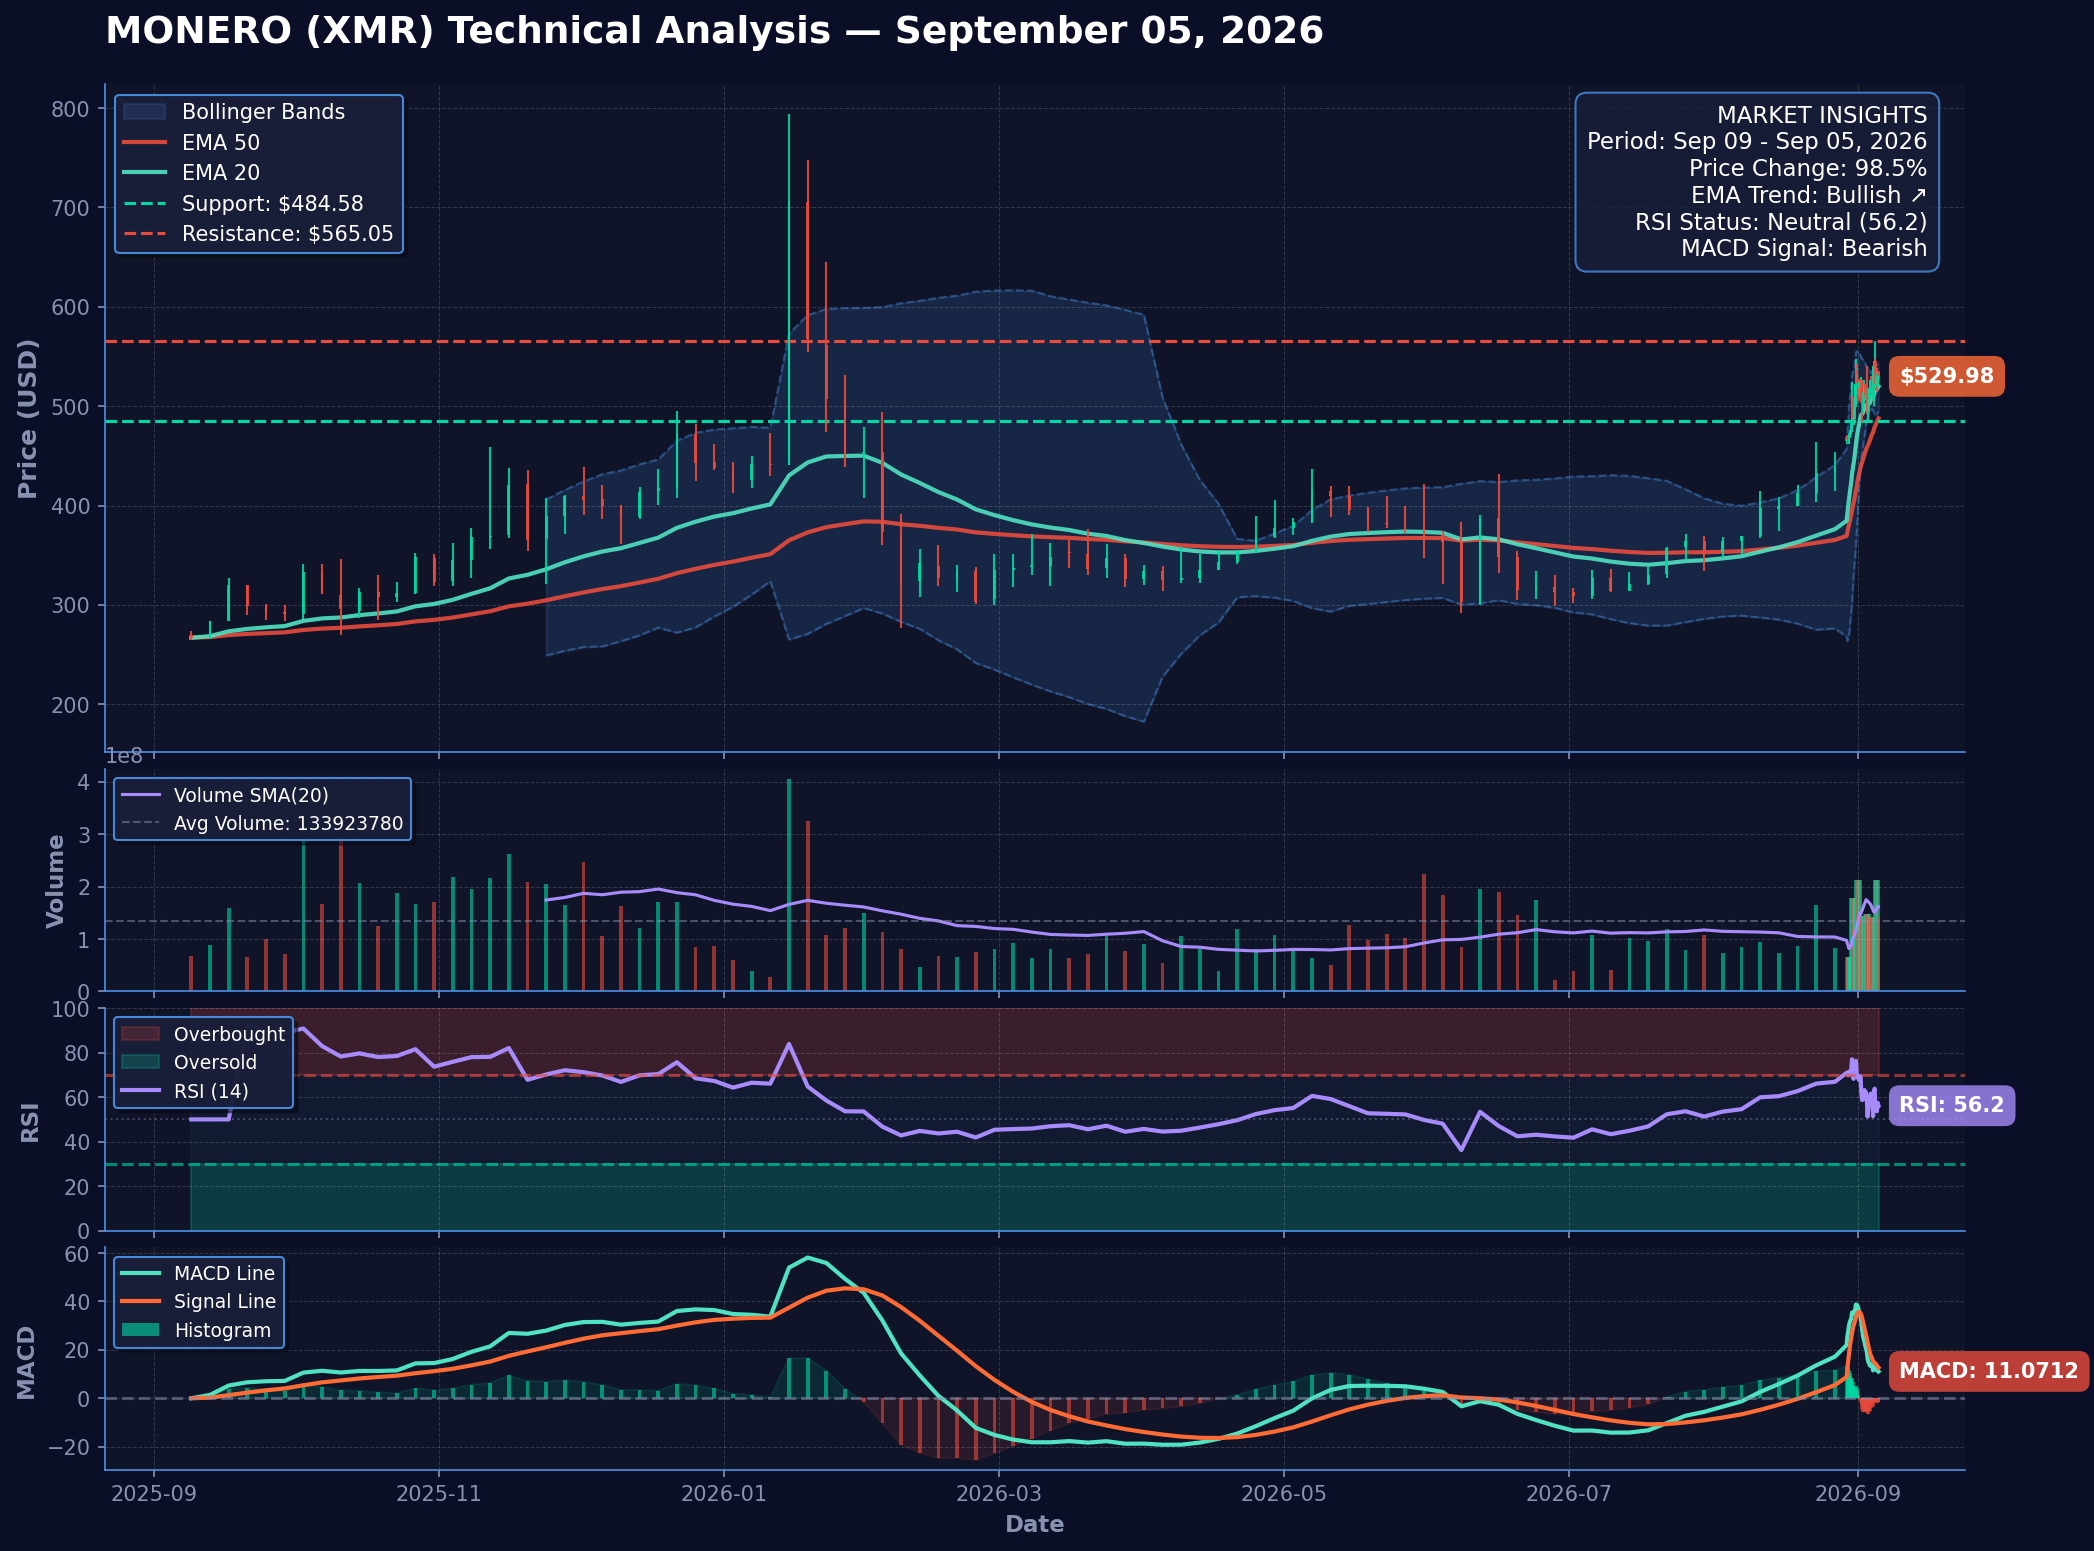Screen dimensions: 2094x1551
Task: Select the Bollinger Bands legend swatch
Action: pos(144,112)
